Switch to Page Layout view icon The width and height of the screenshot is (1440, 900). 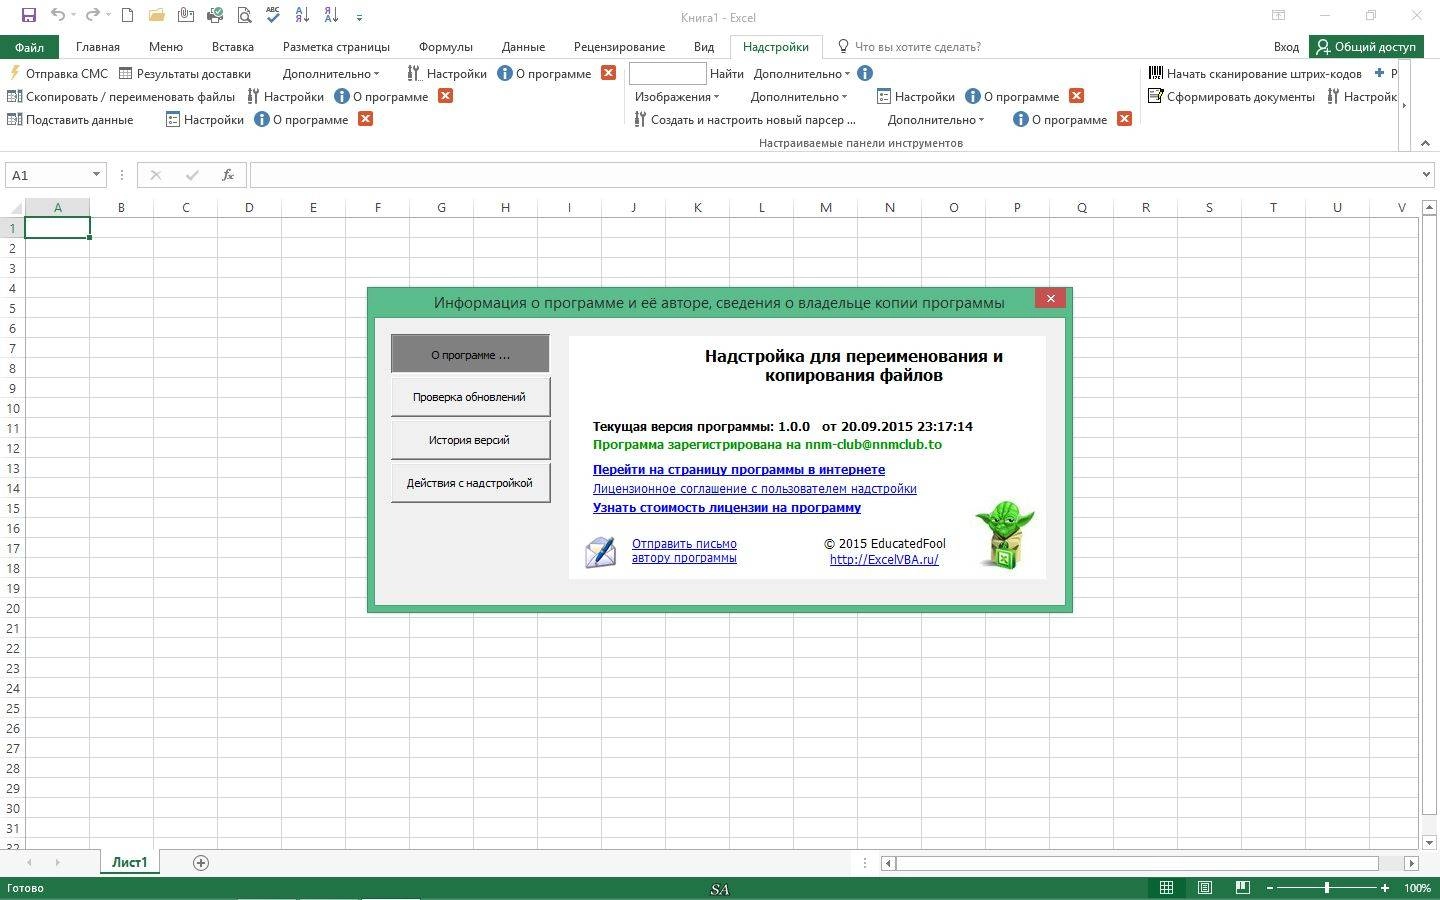coord(1205,887)
